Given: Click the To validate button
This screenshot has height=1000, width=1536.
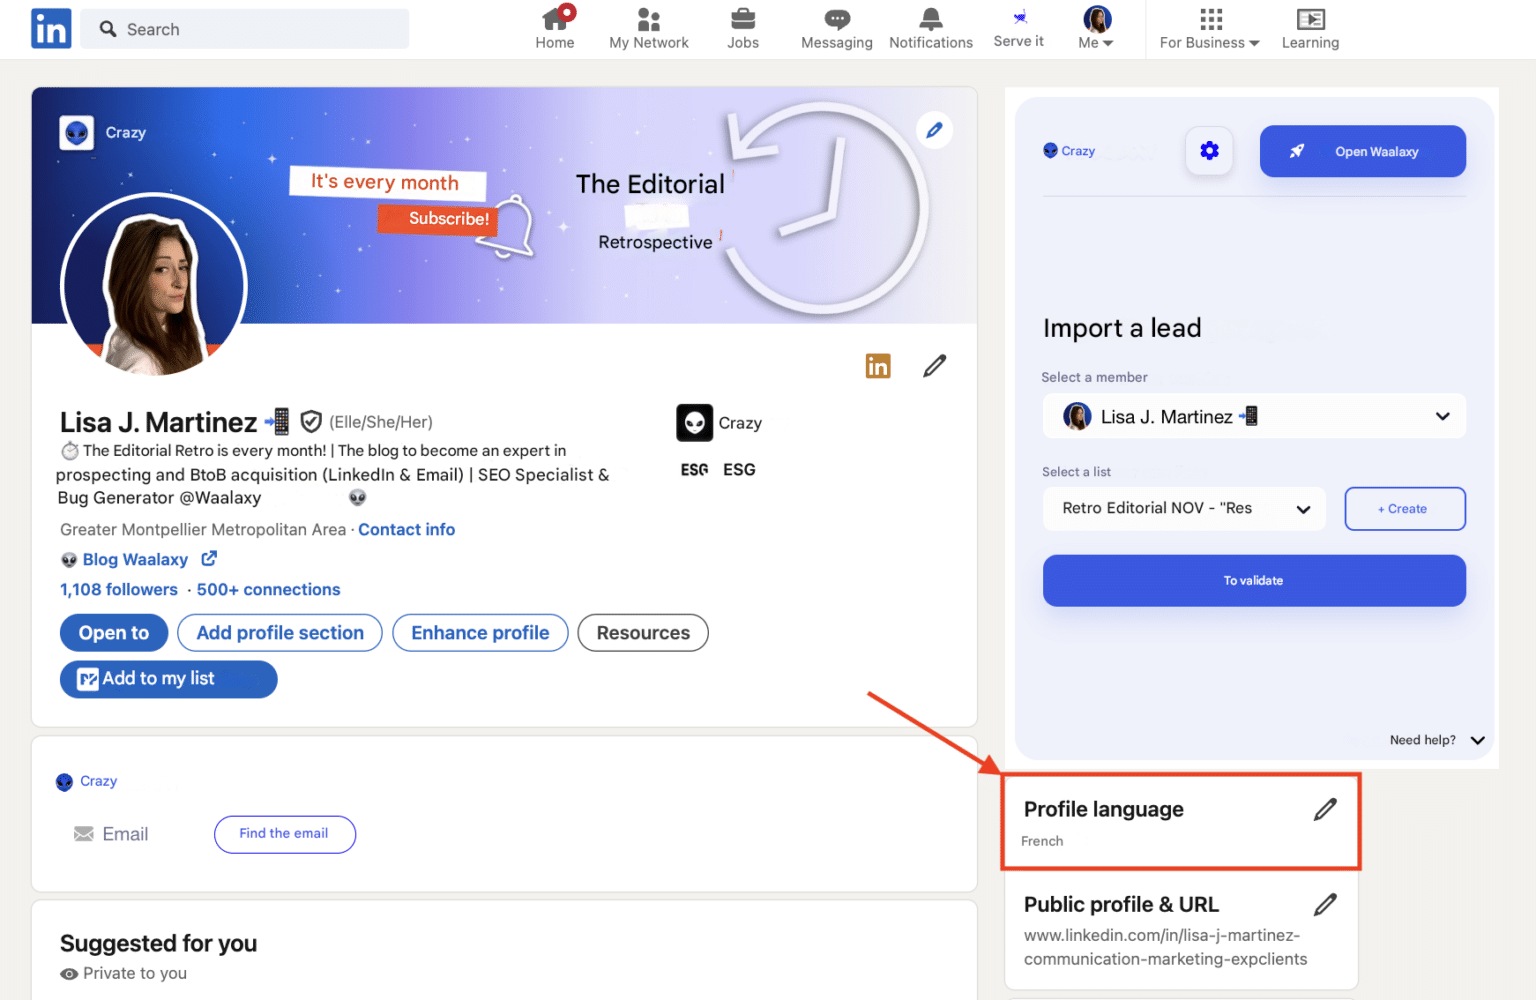Looking at the screenshot, I should click(1253, 580).
